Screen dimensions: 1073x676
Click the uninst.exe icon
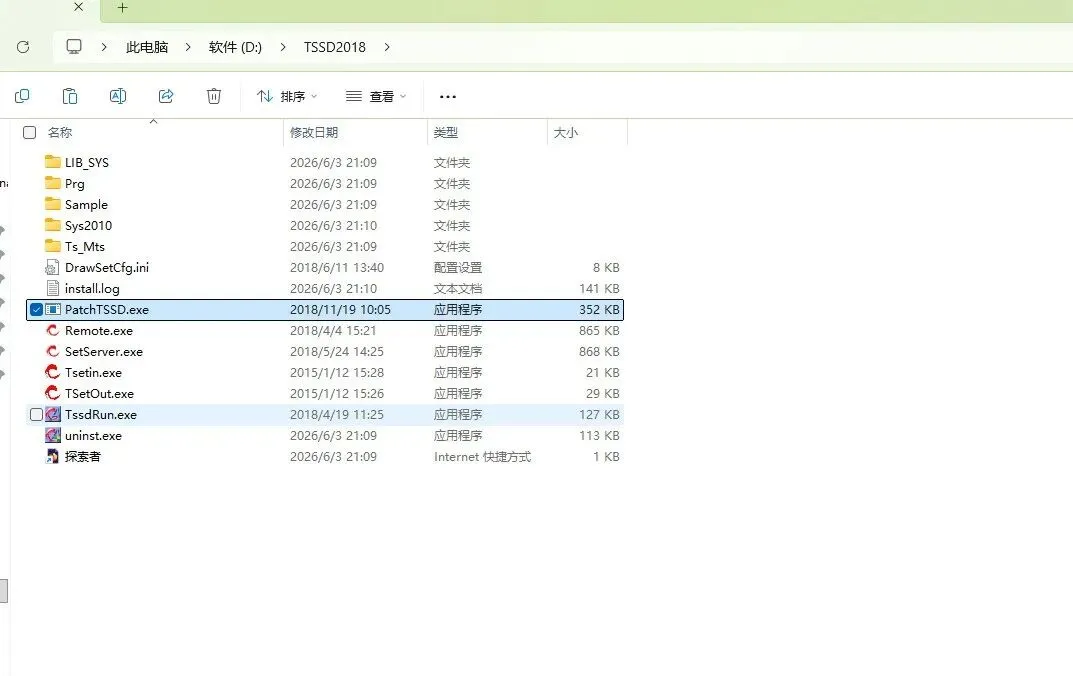[53, 435]
